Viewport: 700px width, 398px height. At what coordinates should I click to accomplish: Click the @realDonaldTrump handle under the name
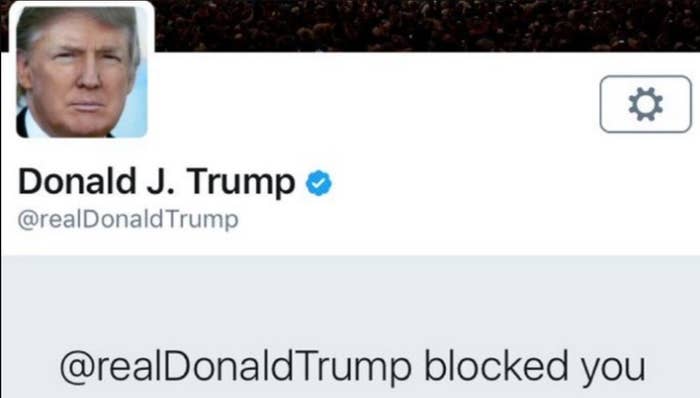(x=128, y=219)
